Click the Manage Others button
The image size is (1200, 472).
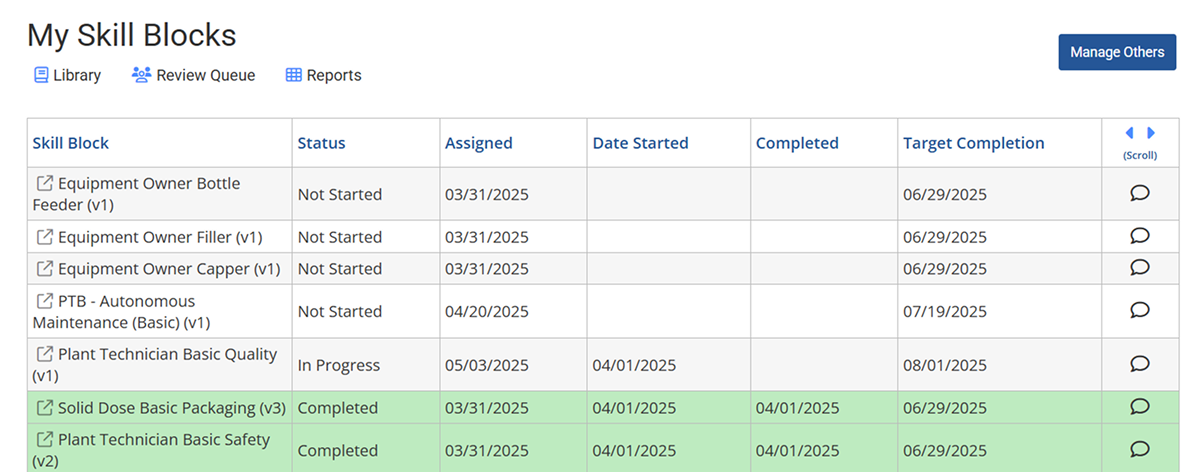pos(1117,52)
